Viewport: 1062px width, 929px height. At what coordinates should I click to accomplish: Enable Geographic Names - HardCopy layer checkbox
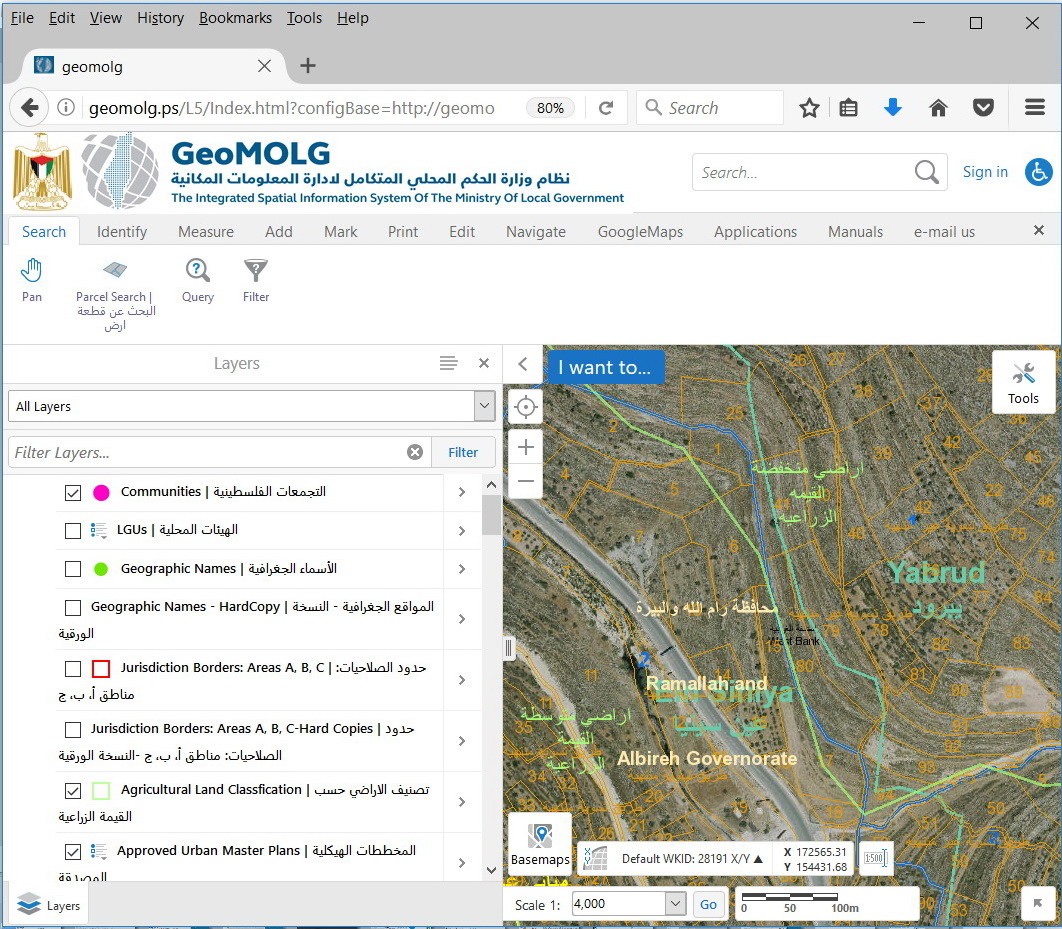click(x=72, y=607)
